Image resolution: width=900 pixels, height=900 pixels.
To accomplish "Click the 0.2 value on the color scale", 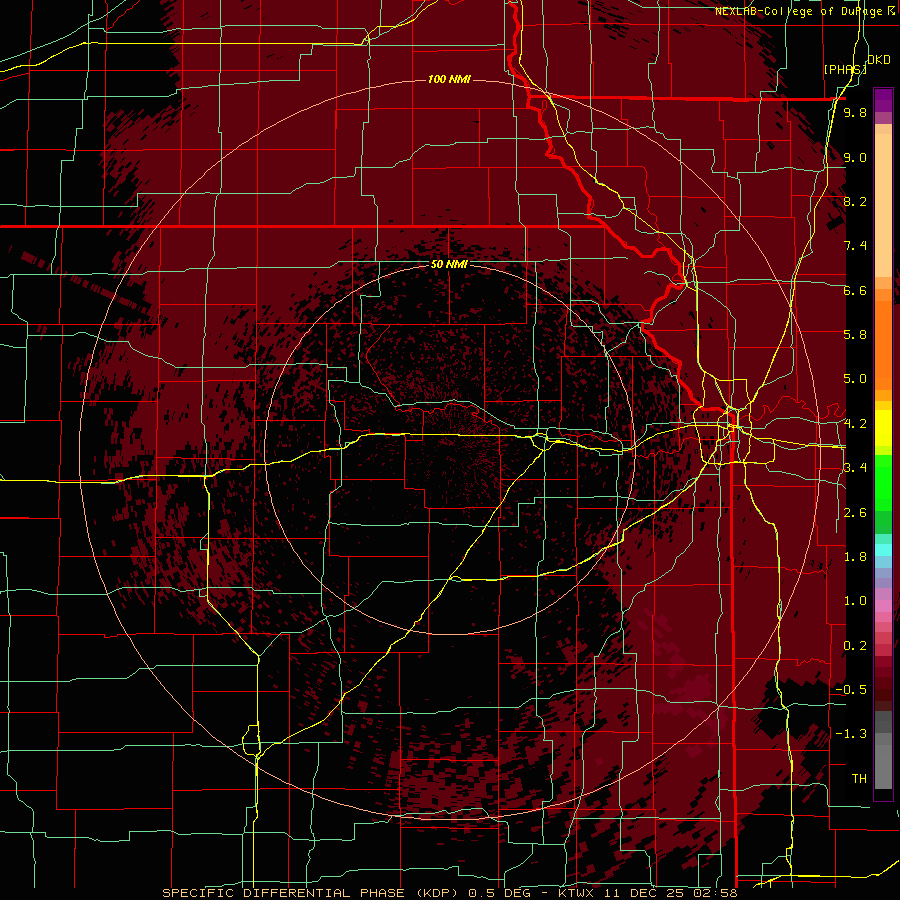I will [x=855, y=646].
